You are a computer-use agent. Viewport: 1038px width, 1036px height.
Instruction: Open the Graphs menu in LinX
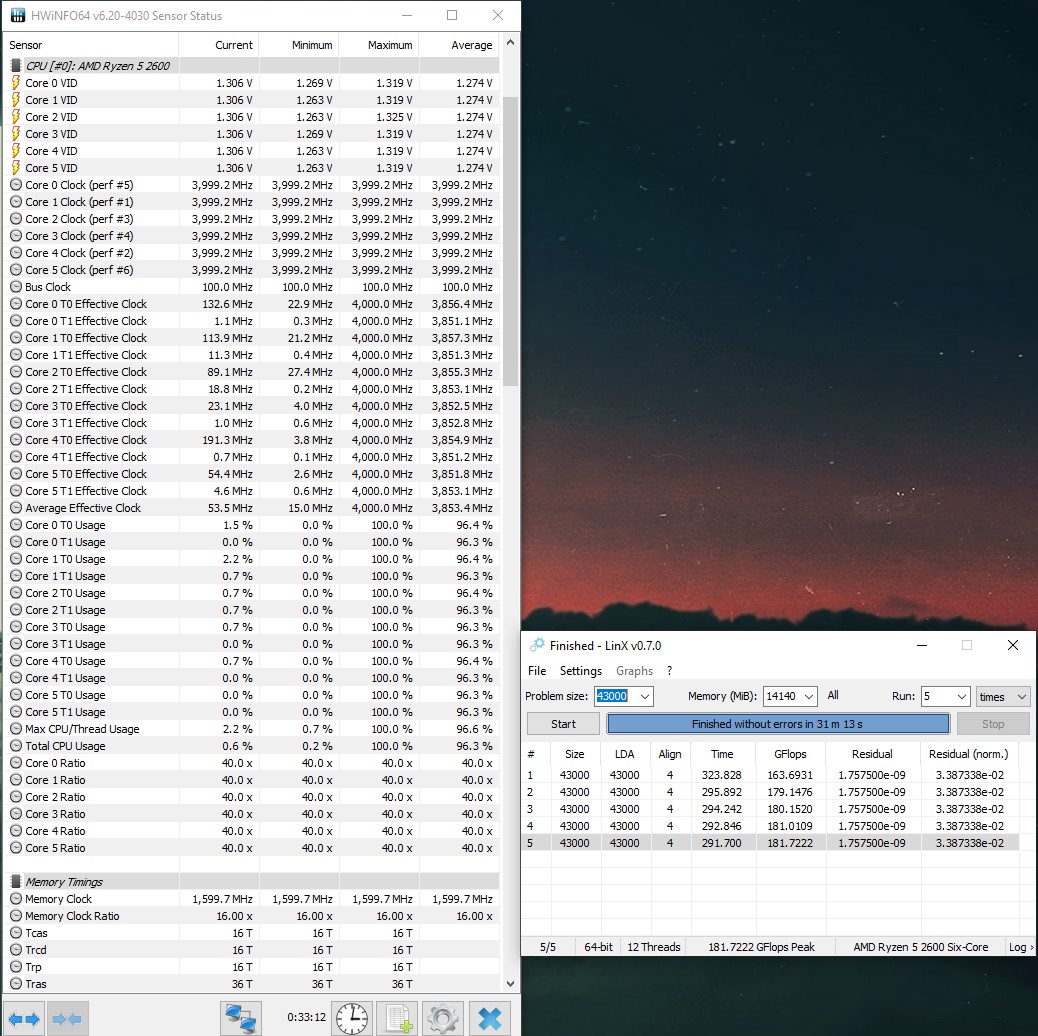634,671
